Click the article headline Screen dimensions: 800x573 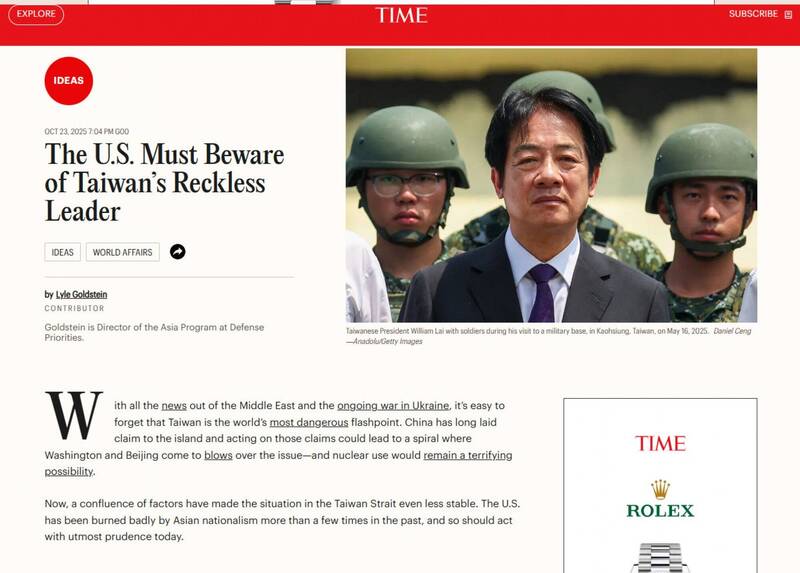point(164,182)
